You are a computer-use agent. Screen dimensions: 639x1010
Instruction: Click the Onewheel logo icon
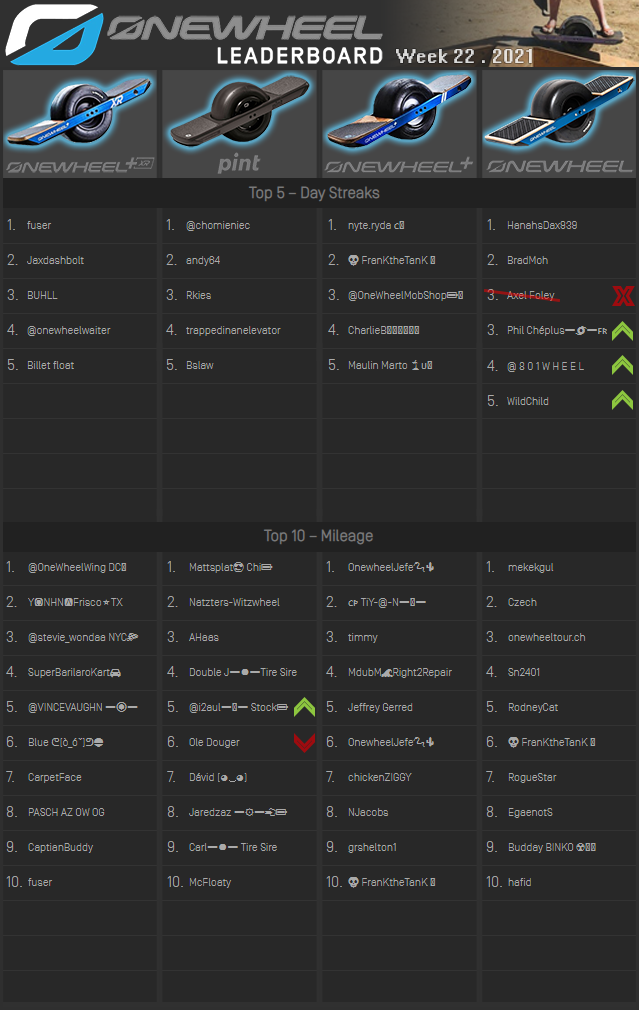[x=52, y=34]
